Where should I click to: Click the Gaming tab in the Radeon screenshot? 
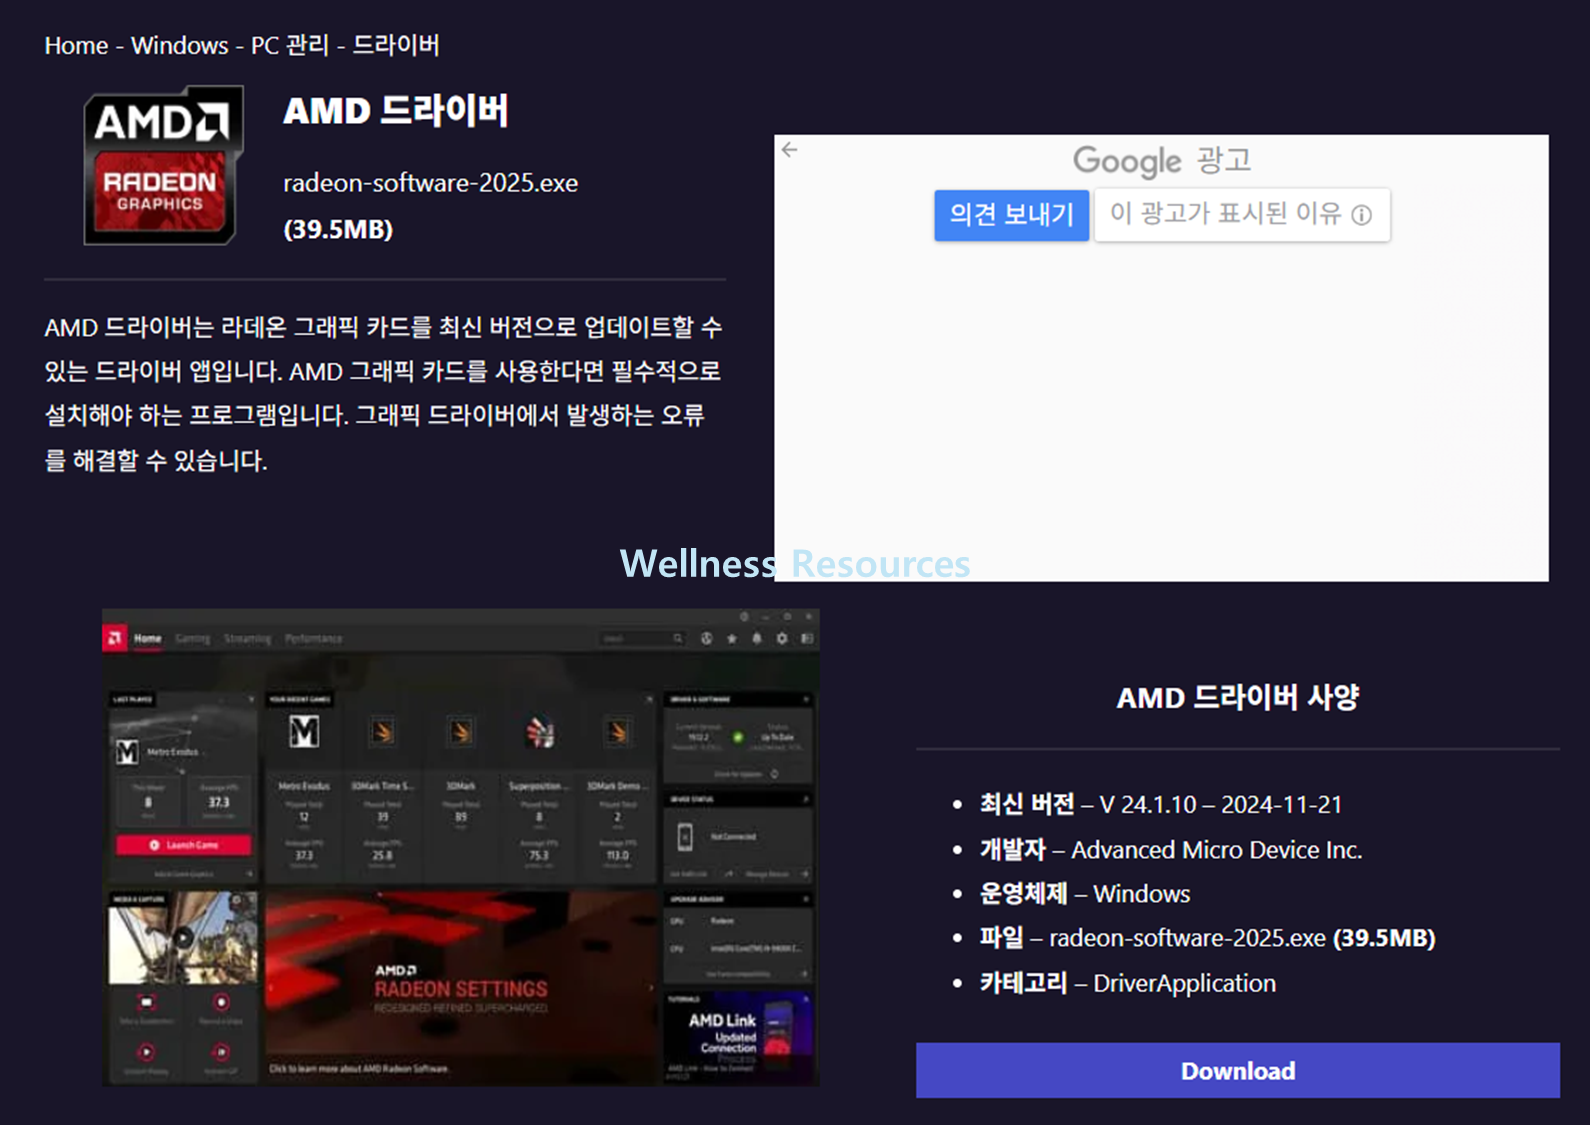tap(193, 638)
